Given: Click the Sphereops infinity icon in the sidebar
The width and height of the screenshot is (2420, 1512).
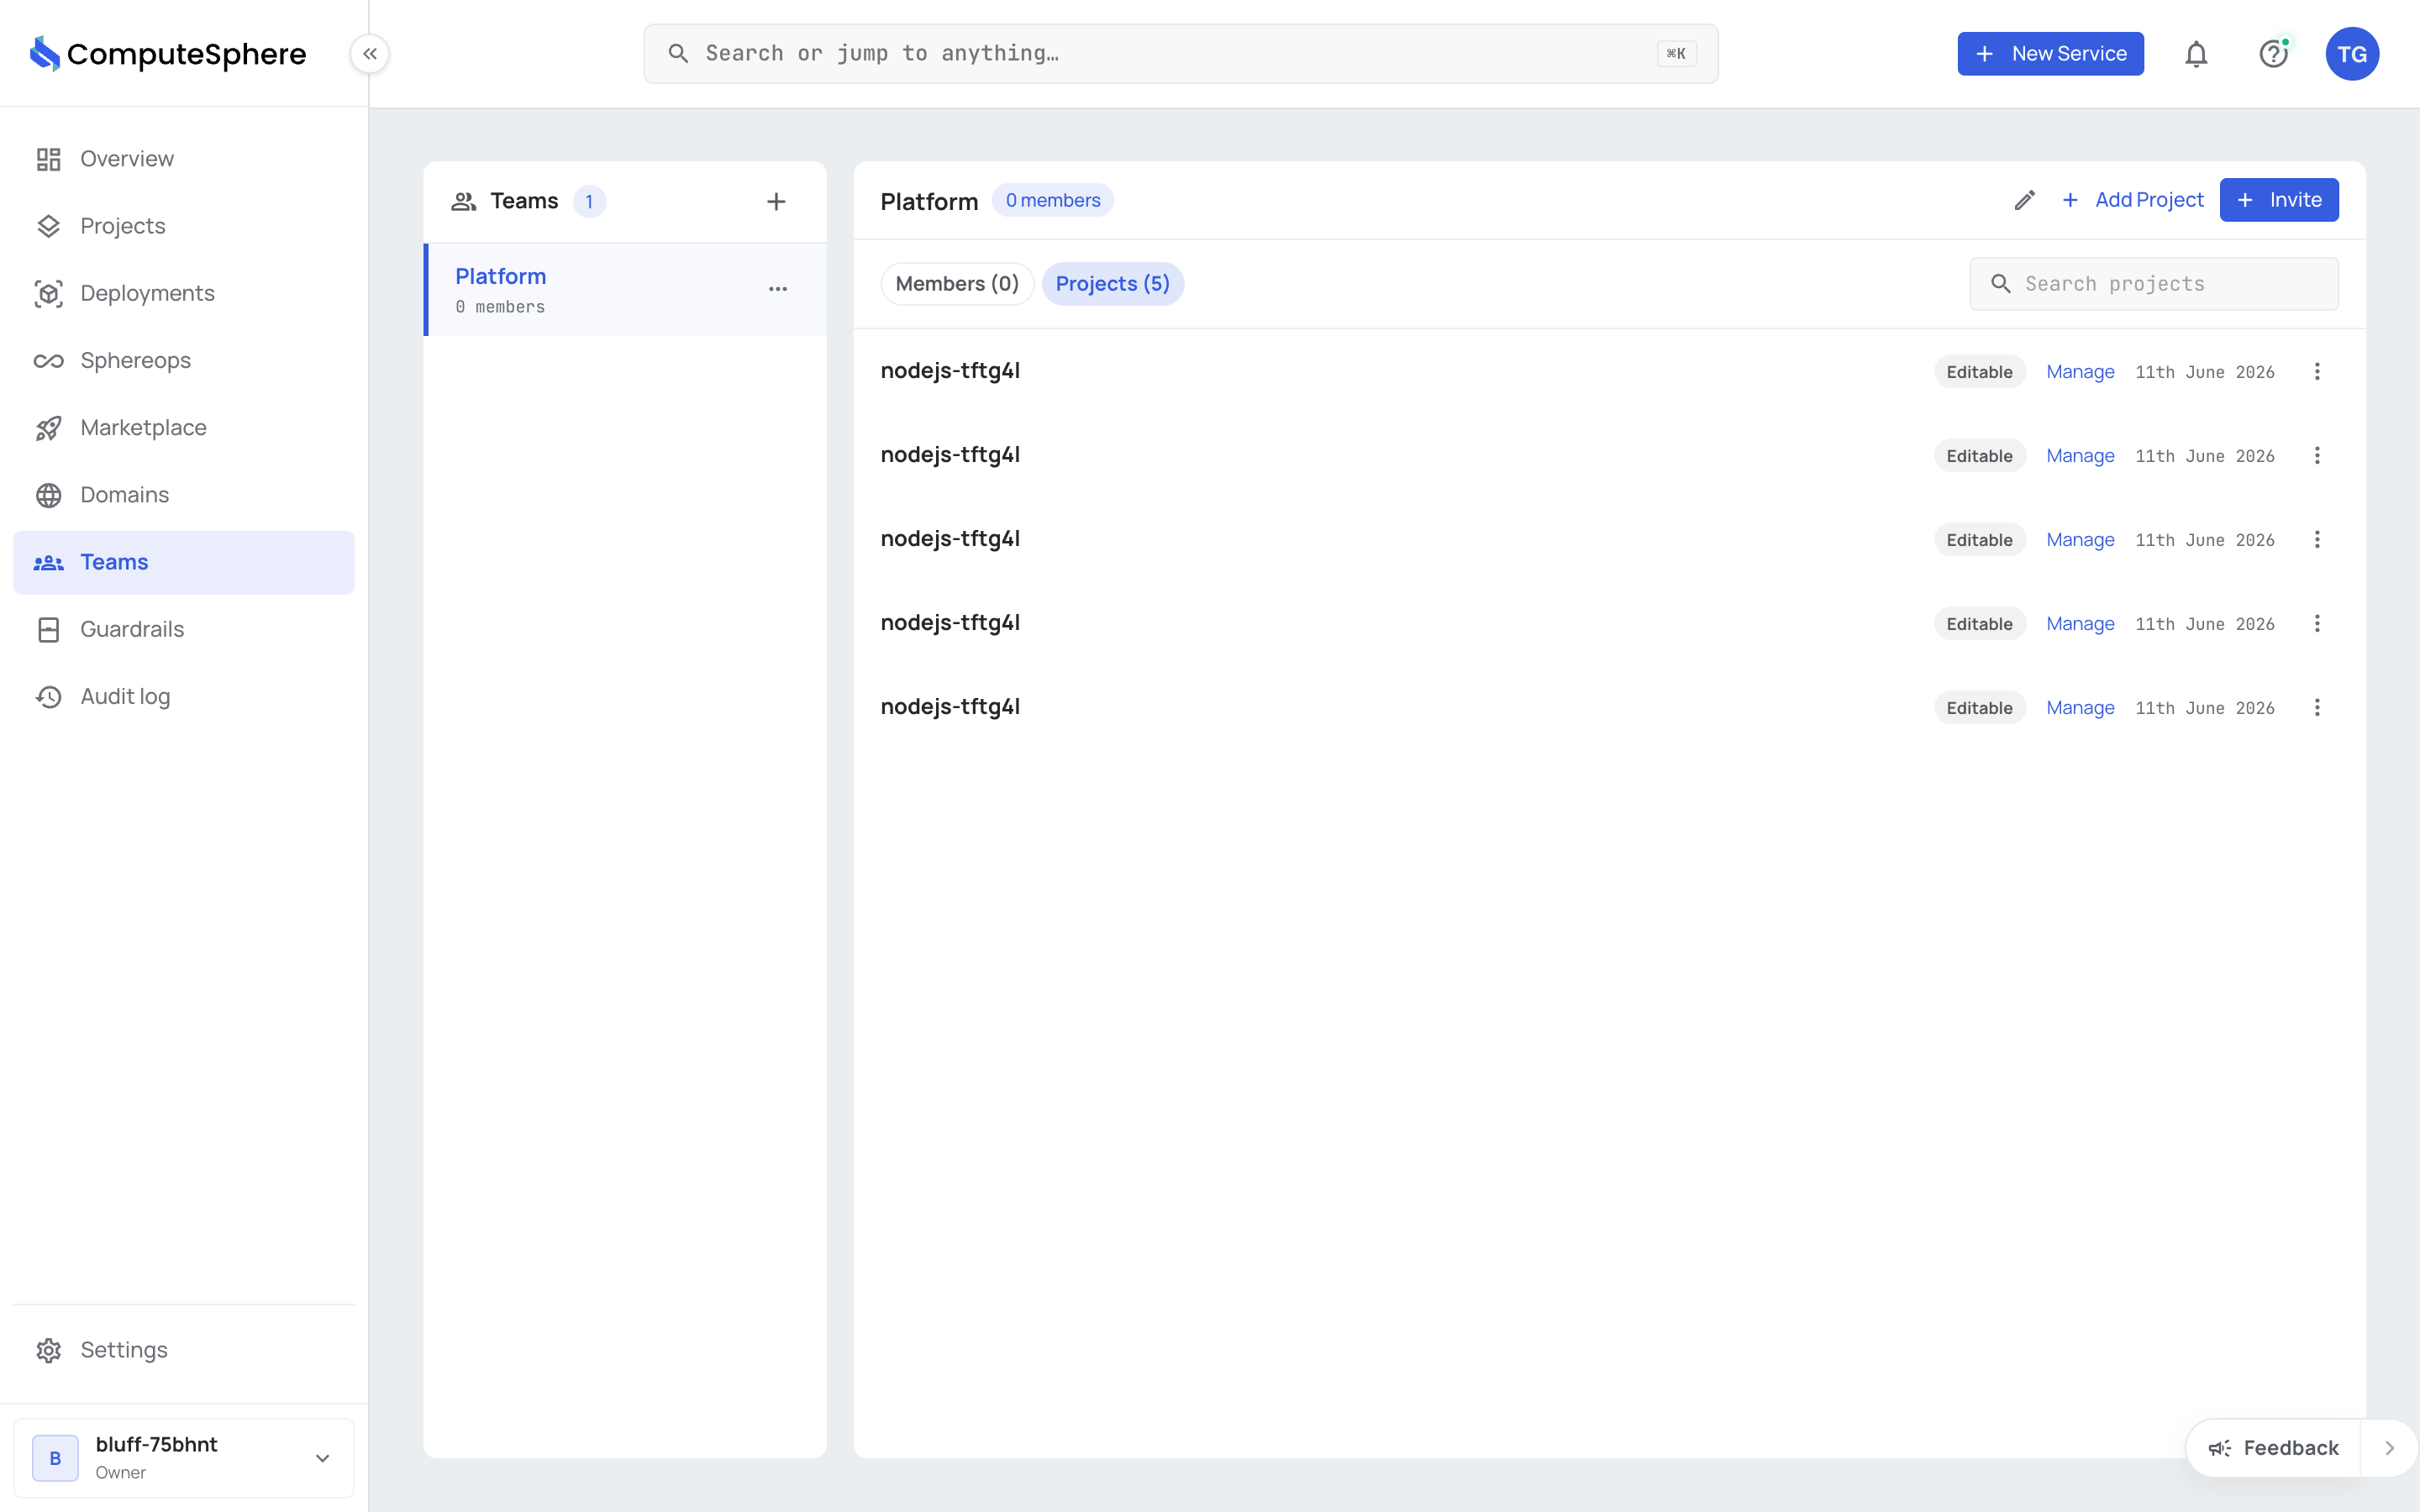Looking at the screenshot, I should point(49,360).
